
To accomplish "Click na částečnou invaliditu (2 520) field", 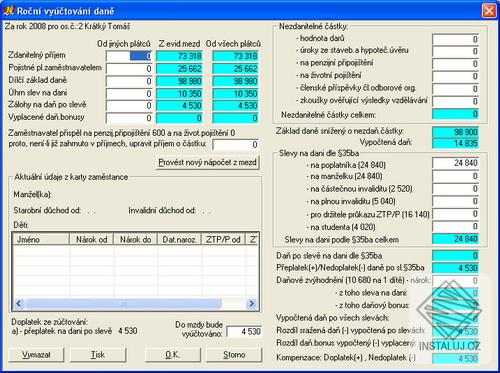I will pos(455,189).
